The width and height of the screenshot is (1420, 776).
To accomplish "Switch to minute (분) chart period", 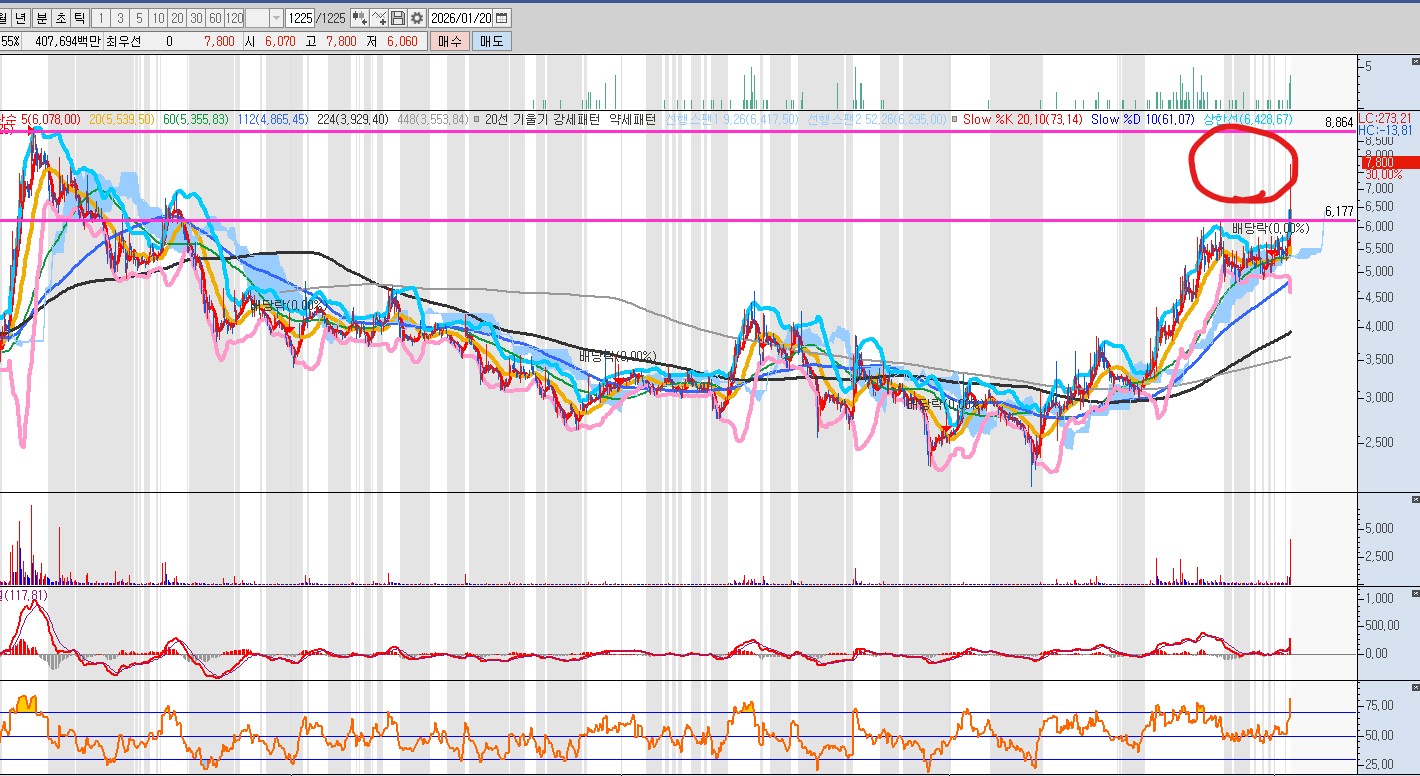I will click(41, 18).
